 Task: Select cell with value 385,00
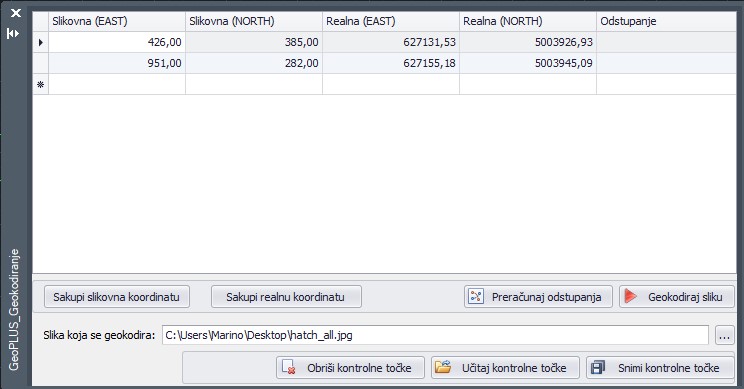click(x=254, y=42)
